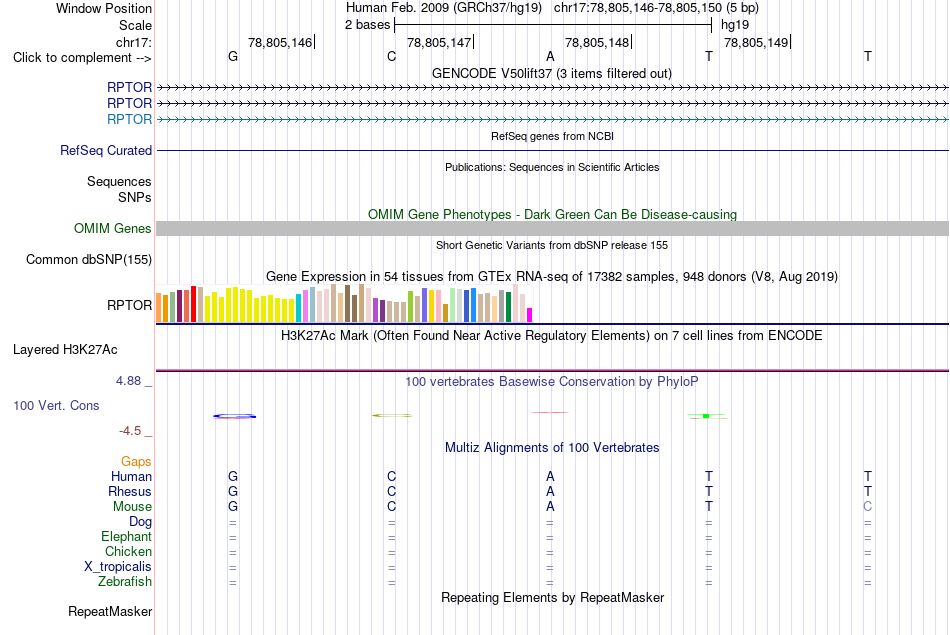Select the Human species label
950x635 pixels.
(131, 477)
